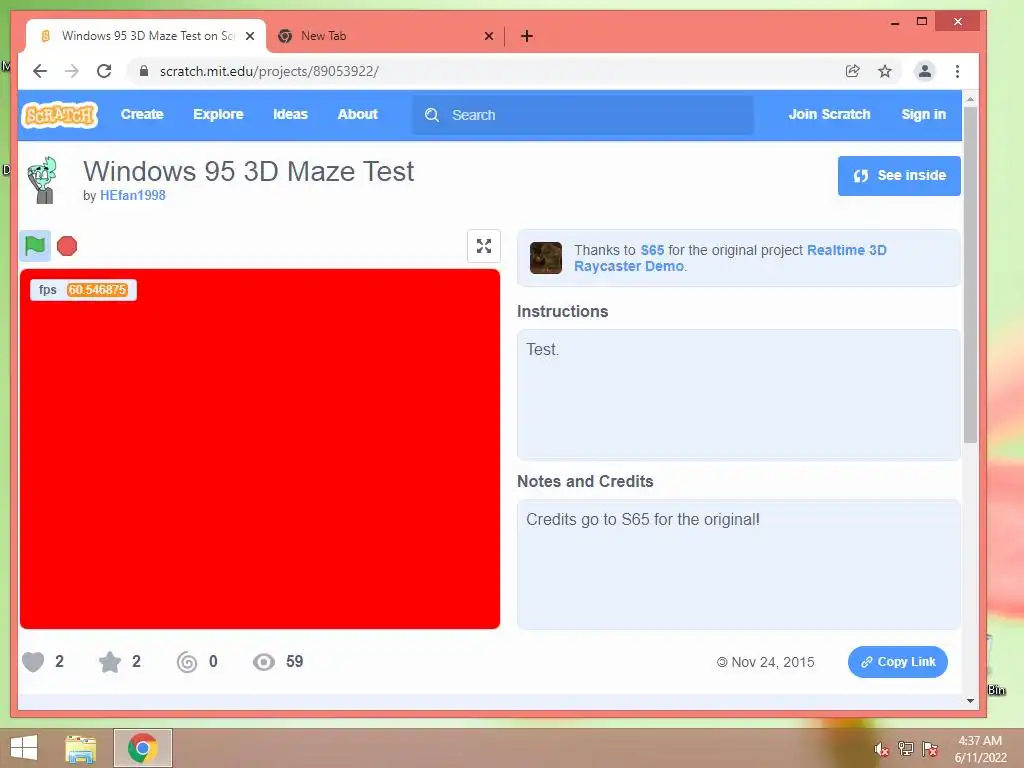Maximize the Chrome window
Screen dimensions: 1024x768
pyautogui.click(x=922, y=22)
